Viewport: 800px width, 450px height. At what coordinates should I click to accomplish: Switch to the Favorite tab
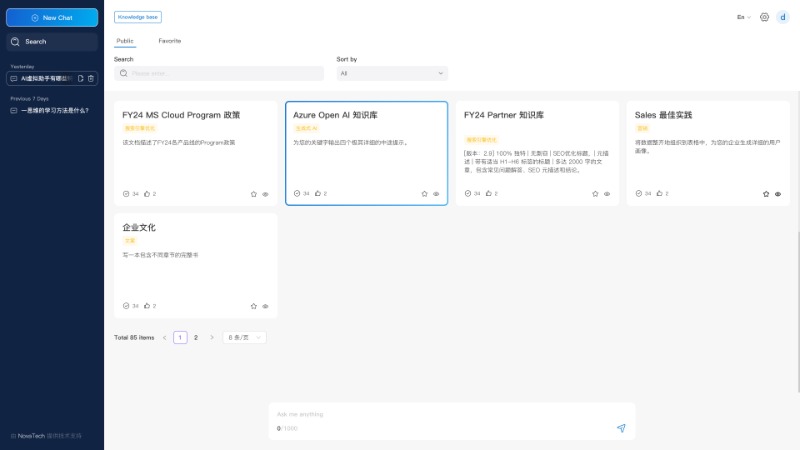(x=170, y=41)
